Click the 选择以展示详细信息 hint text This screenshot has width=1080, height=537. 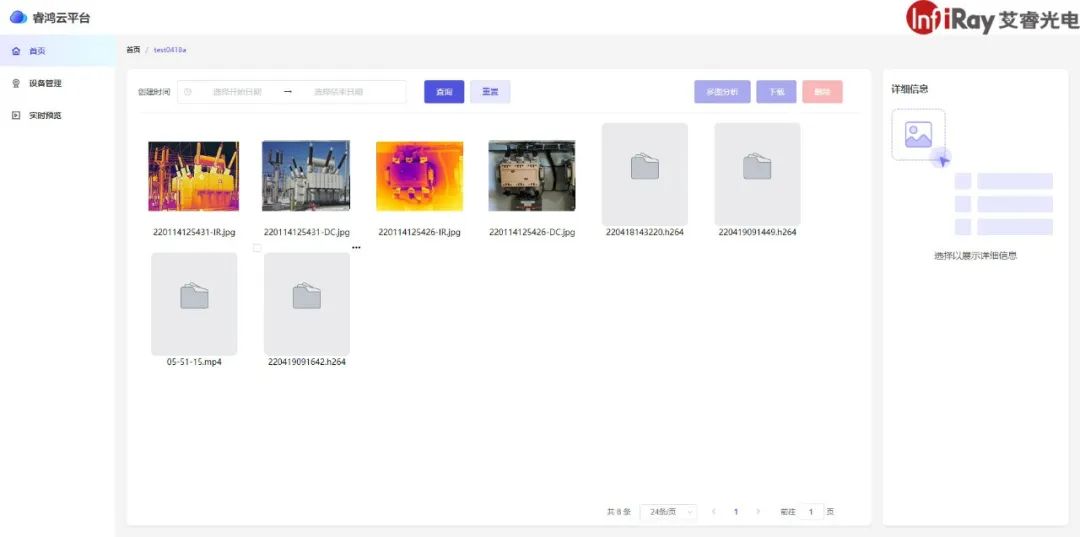click(975, 255)
